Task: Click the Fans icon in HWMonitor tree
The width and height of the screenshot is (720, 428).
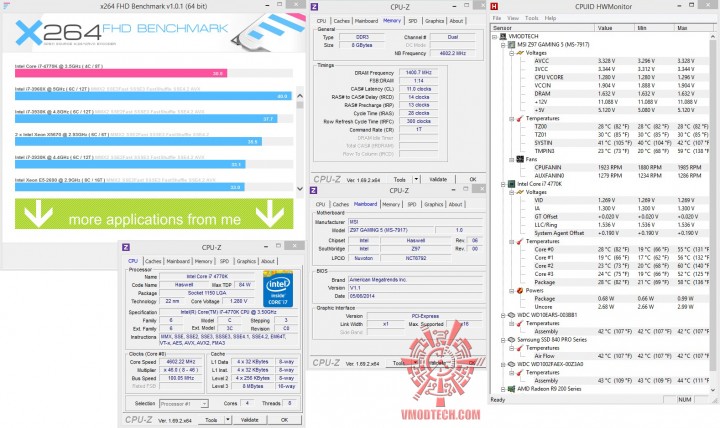Action: pos(520,159)
